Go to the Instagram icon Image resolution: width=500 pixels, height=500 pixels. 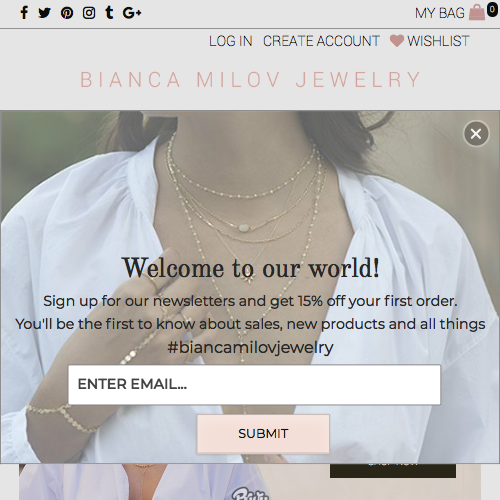click(x=89, y=13)
